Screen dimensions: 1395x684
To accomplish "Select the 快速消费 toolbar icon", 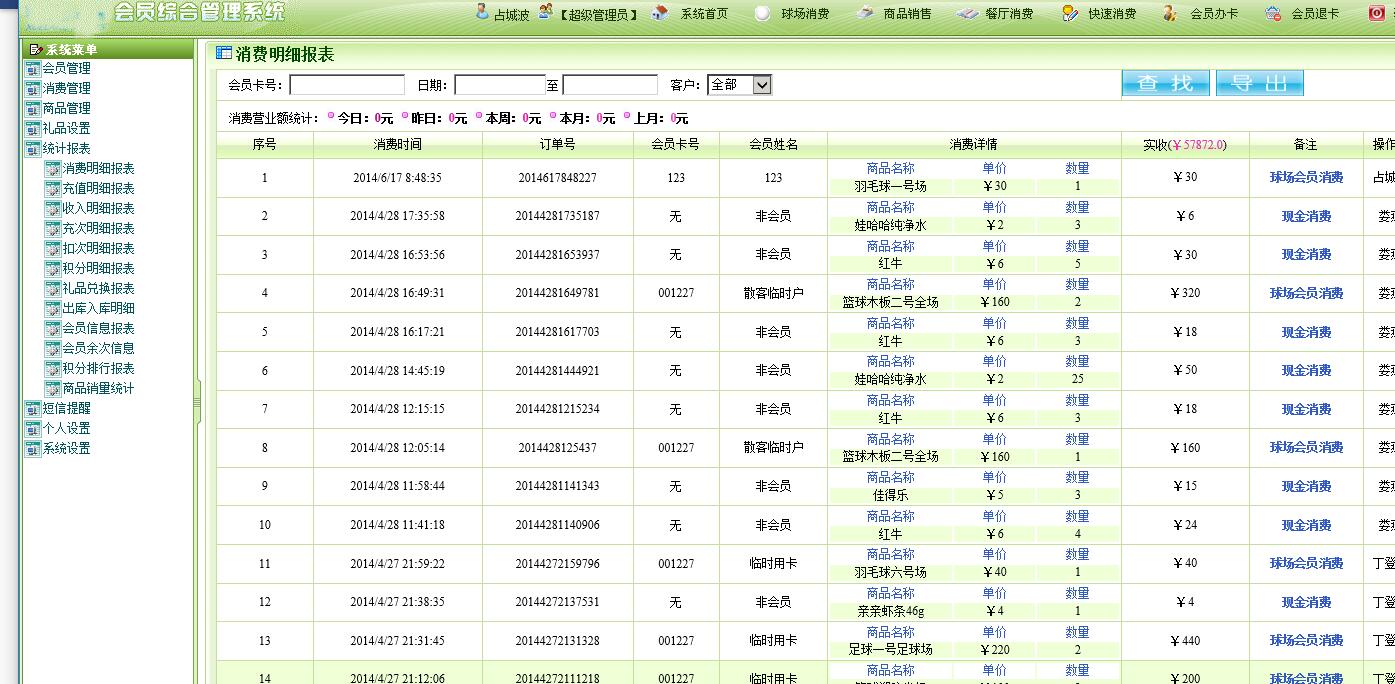I will [x=1071, y=13].
